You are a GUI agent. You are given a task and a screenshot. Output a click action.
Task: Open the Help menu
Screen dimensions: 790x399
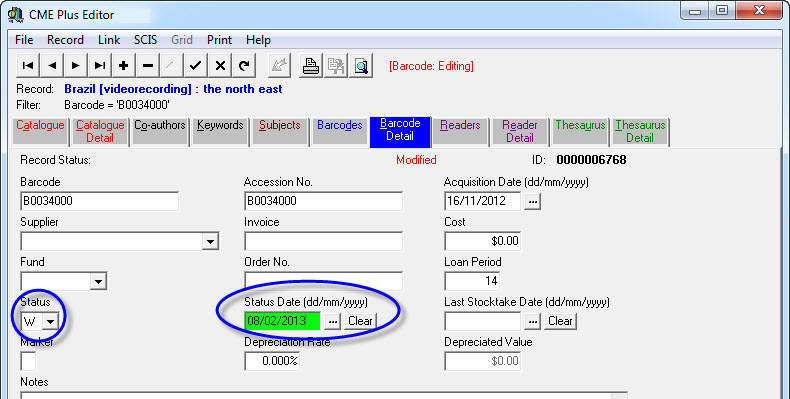(x=258, y=40)
